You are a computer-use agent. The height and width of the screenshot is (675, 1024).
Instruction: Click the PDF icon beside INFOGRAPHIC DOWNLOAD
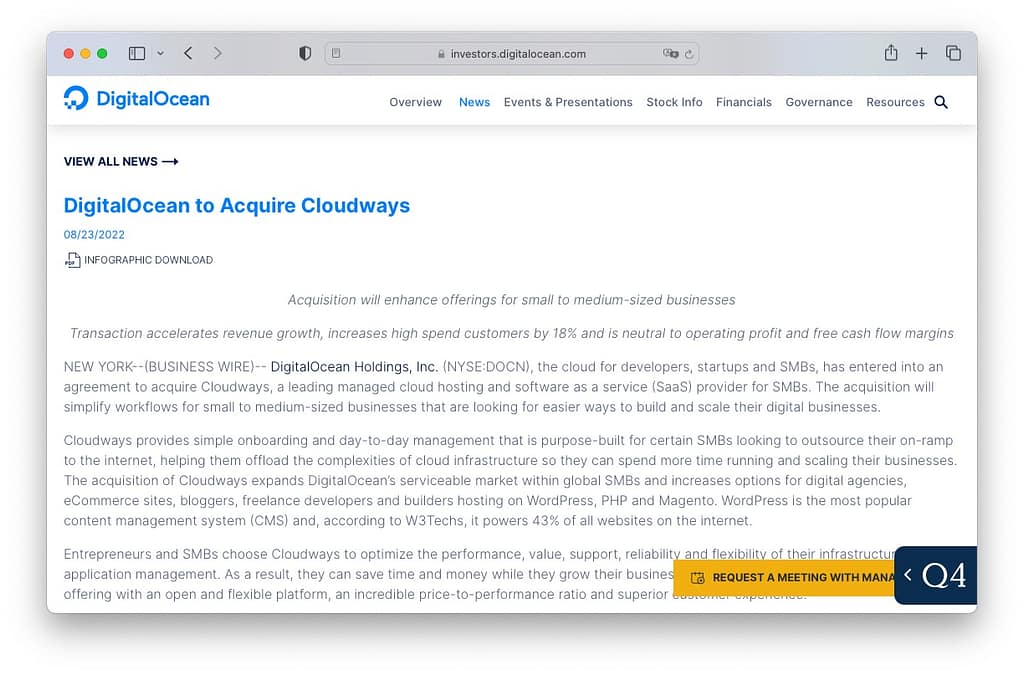(73, 259)
